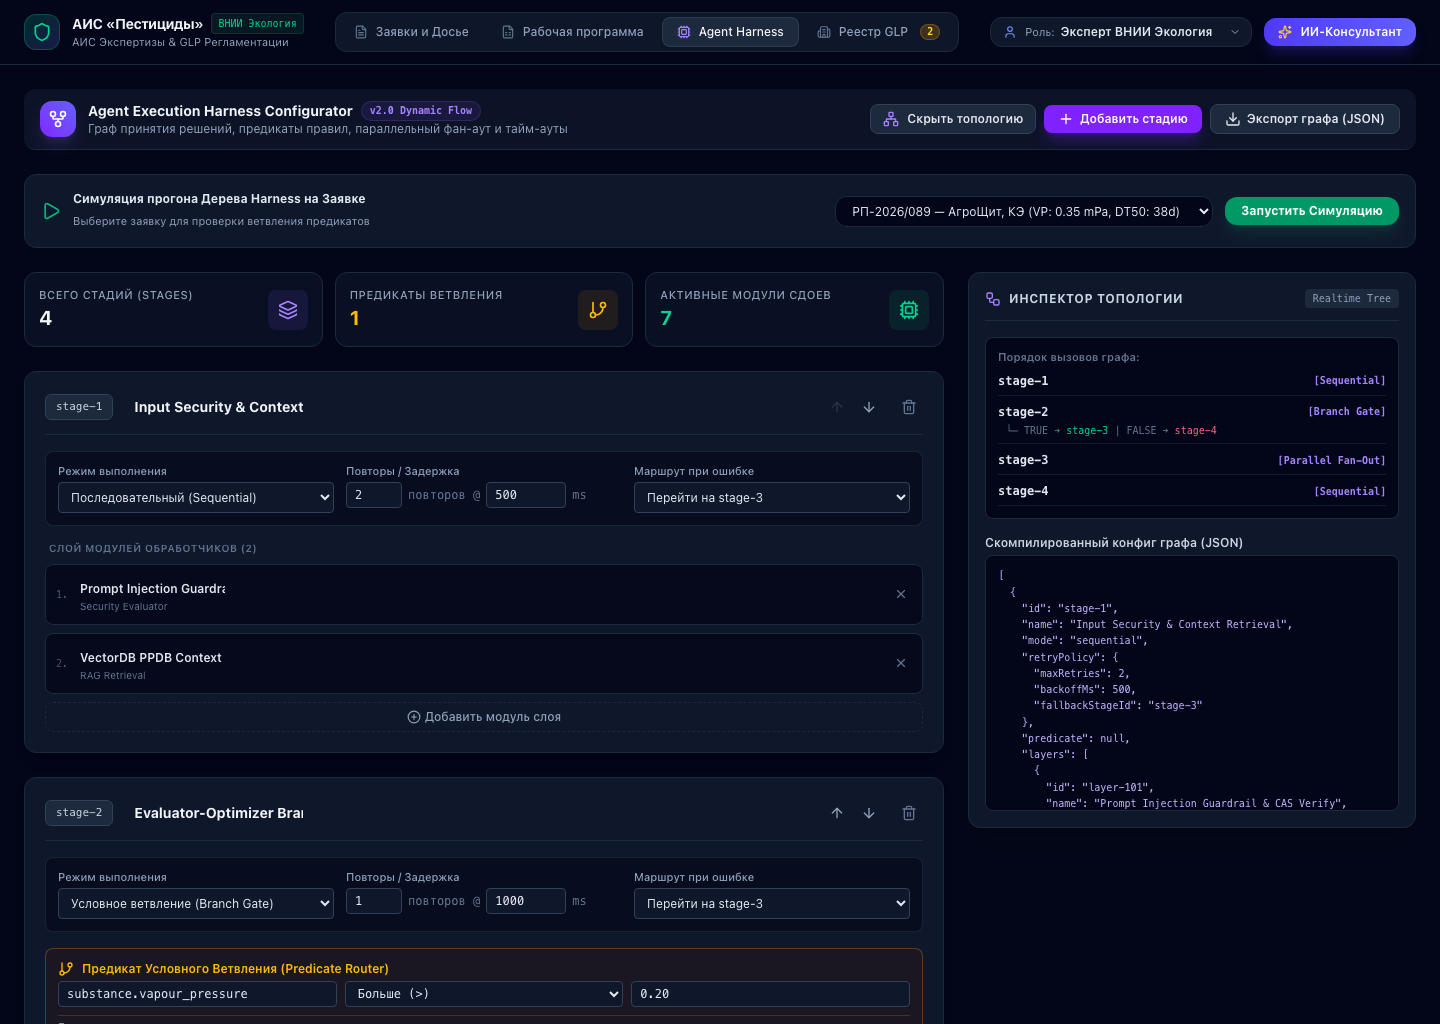Screen dimensions: 1440x1024
Task: Switch to Заявки и Досье tab
Action: tap(412, 32)
